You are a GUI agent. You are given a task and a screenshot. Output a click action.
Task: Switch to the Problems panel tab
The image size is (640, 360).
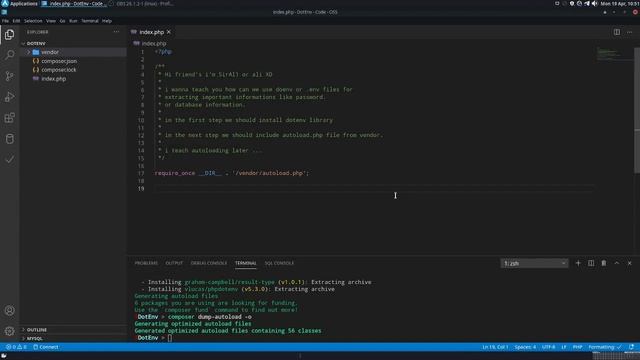[146, 263]
